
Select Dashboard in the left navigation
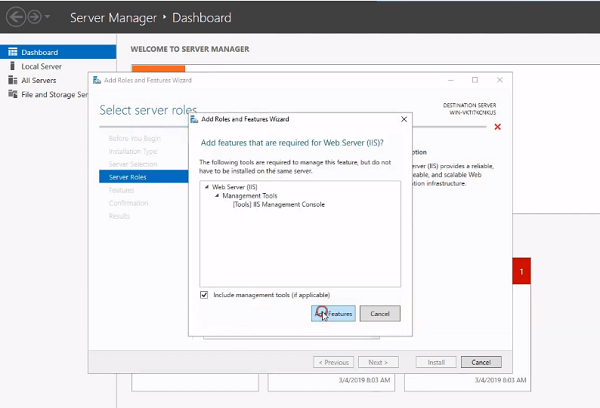click(58, 52)
